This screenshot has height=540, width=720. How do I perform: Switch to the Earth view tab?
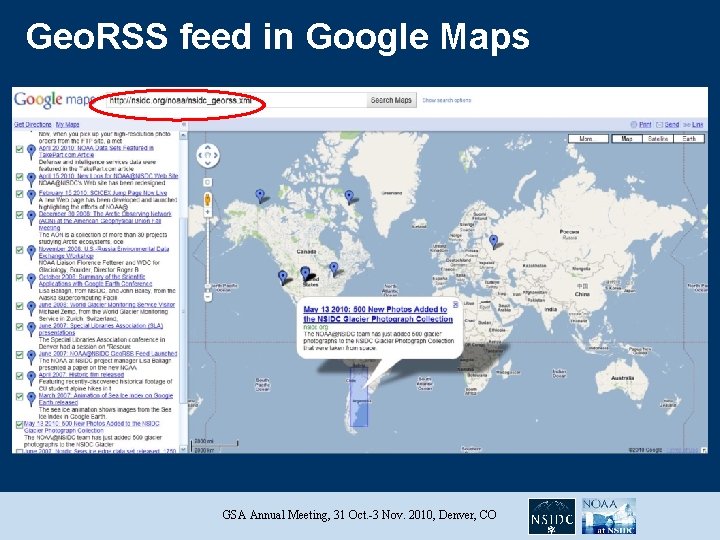(x=689, y=139)
